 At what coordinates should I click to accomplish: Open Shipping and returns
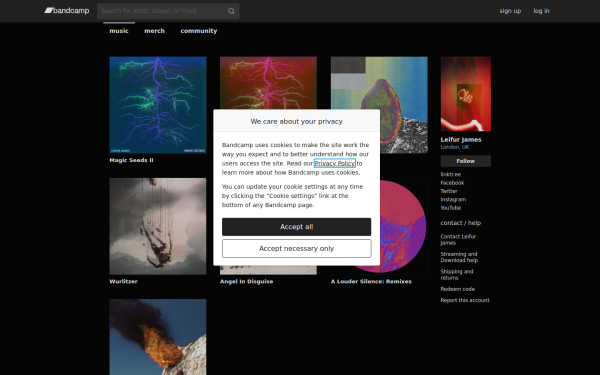coord(457,274)
